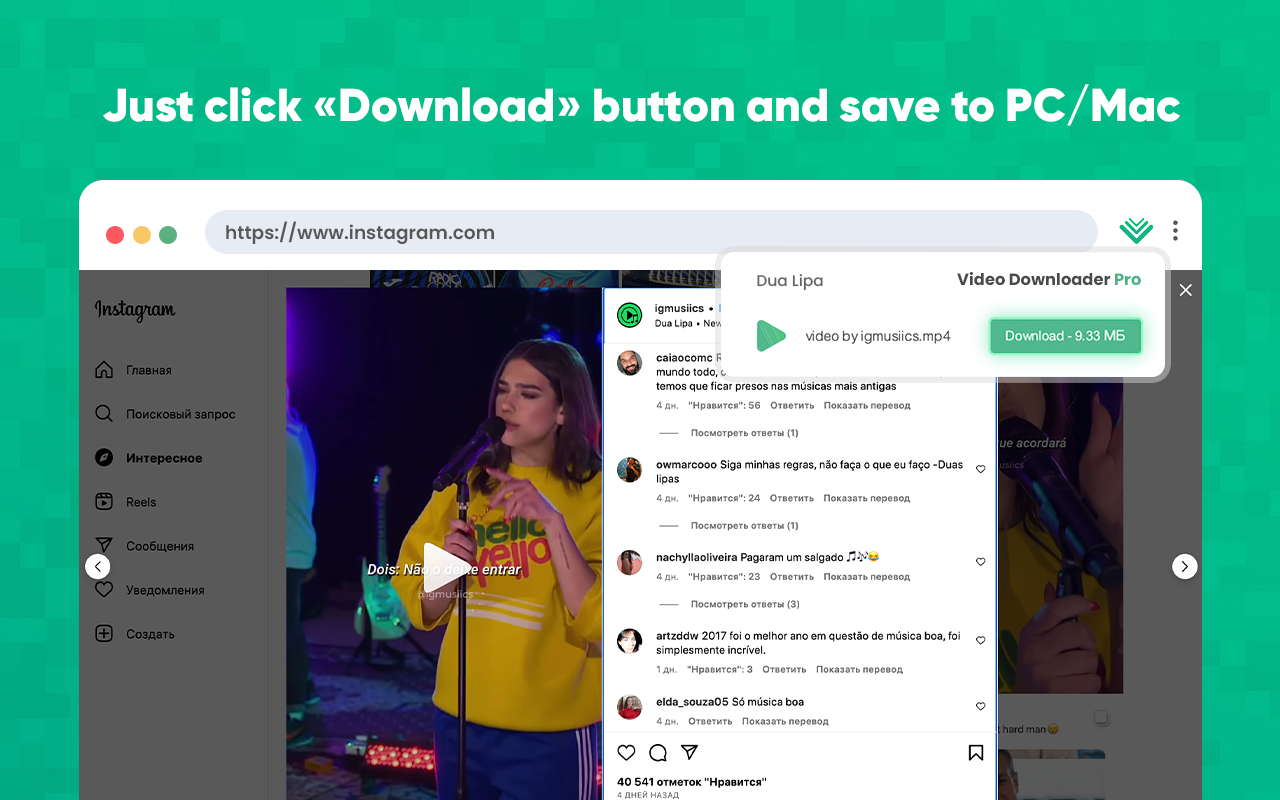Expand "Посмотреть ответы (1)" under caiaocomc
The height and width of the screenshot is (800, 1280).
pos(746,432)
